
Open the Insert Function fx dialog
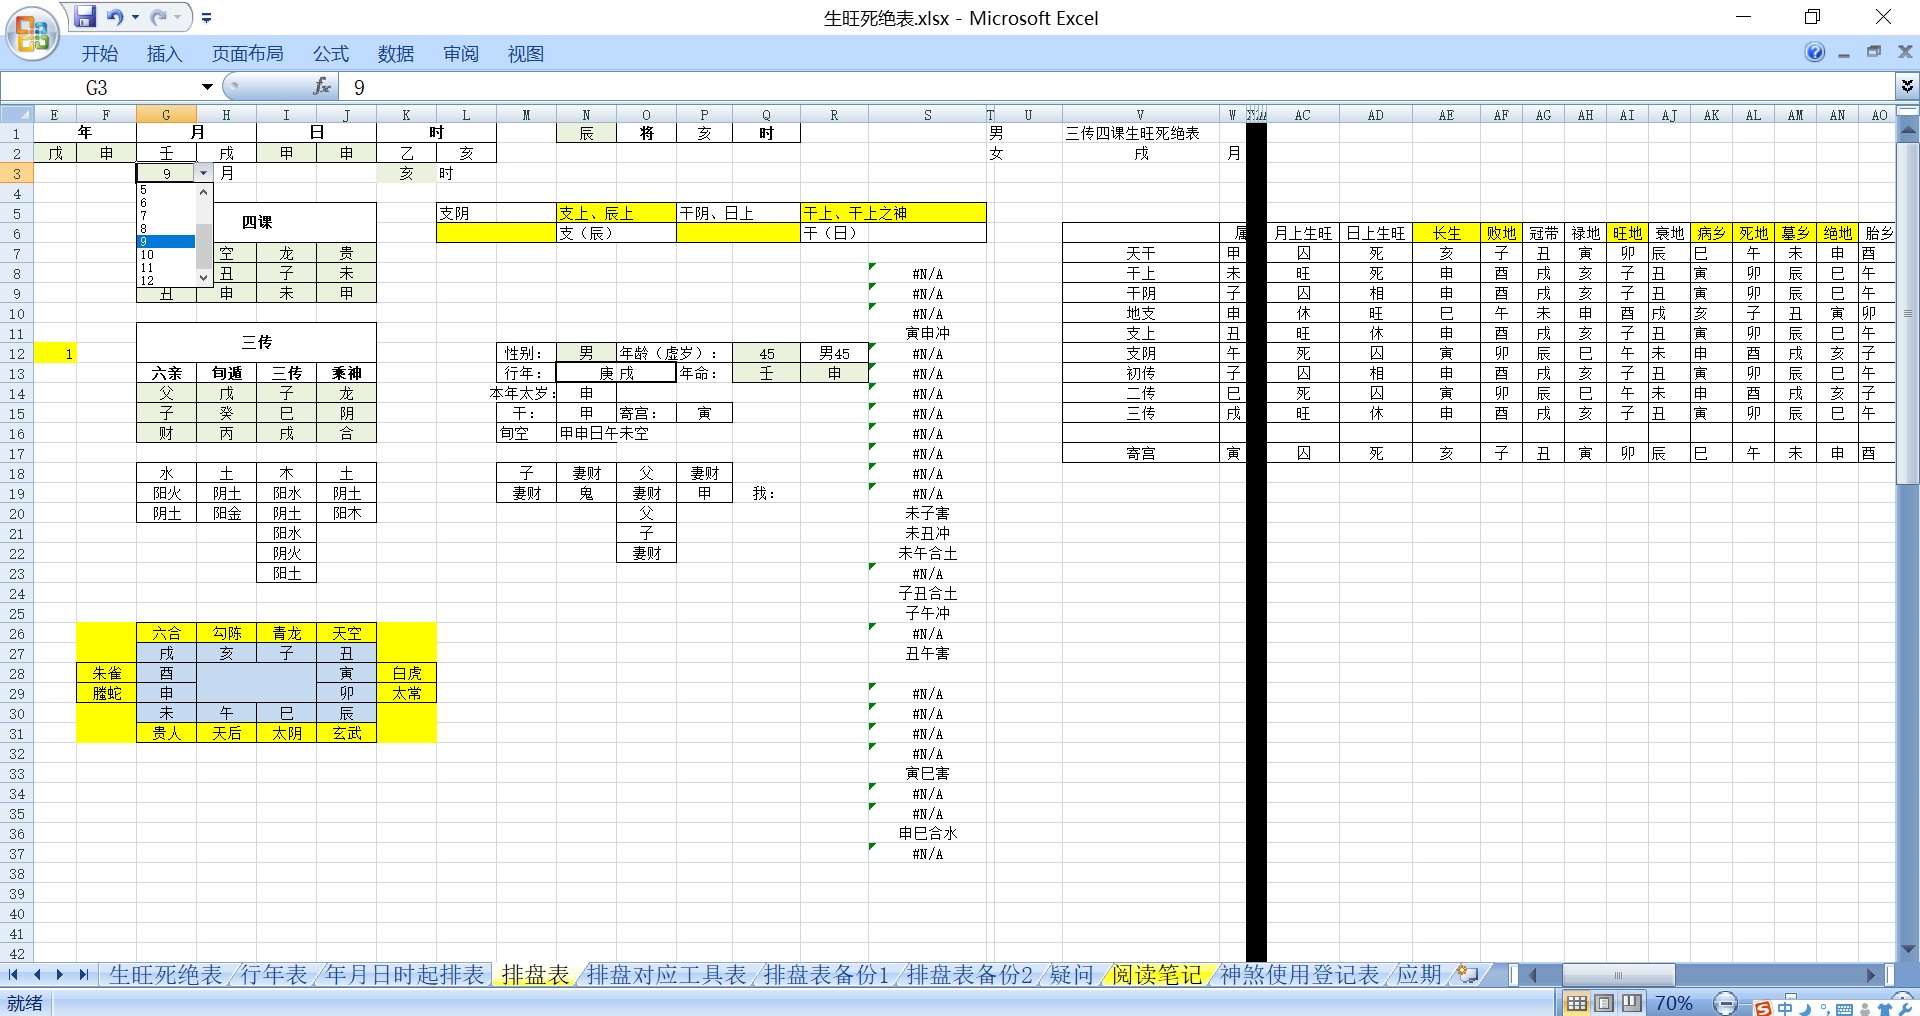(x=322, y=87)
